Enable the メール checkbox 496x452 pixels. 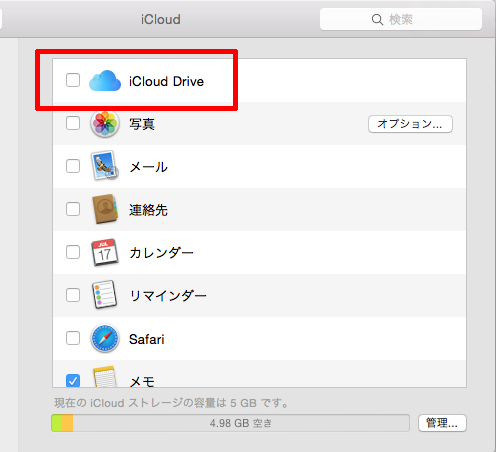(x=73, y=166)
